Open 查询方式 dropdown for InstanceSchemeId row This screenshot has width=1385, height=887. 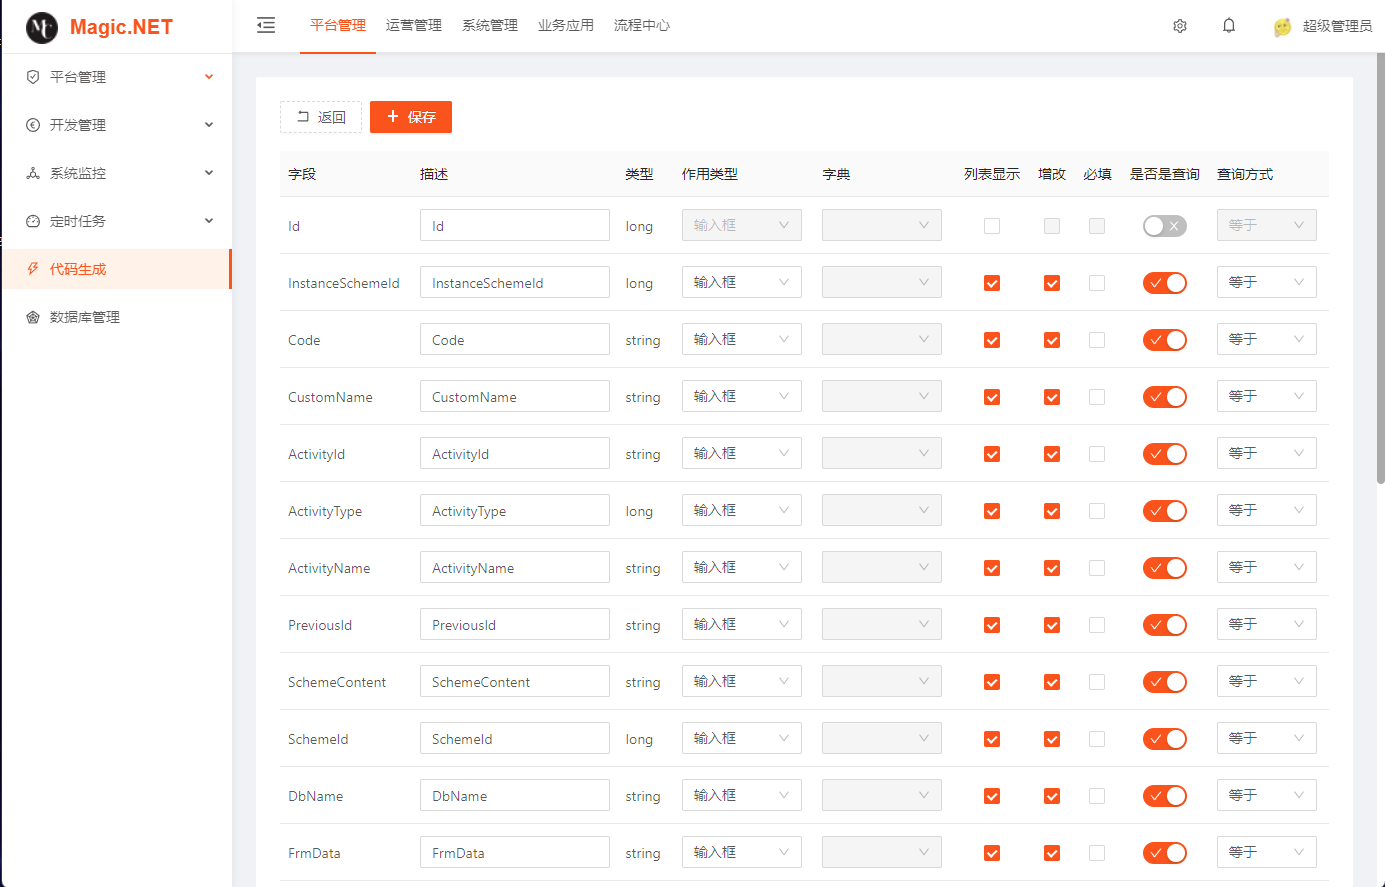[x=1266, y=283]
